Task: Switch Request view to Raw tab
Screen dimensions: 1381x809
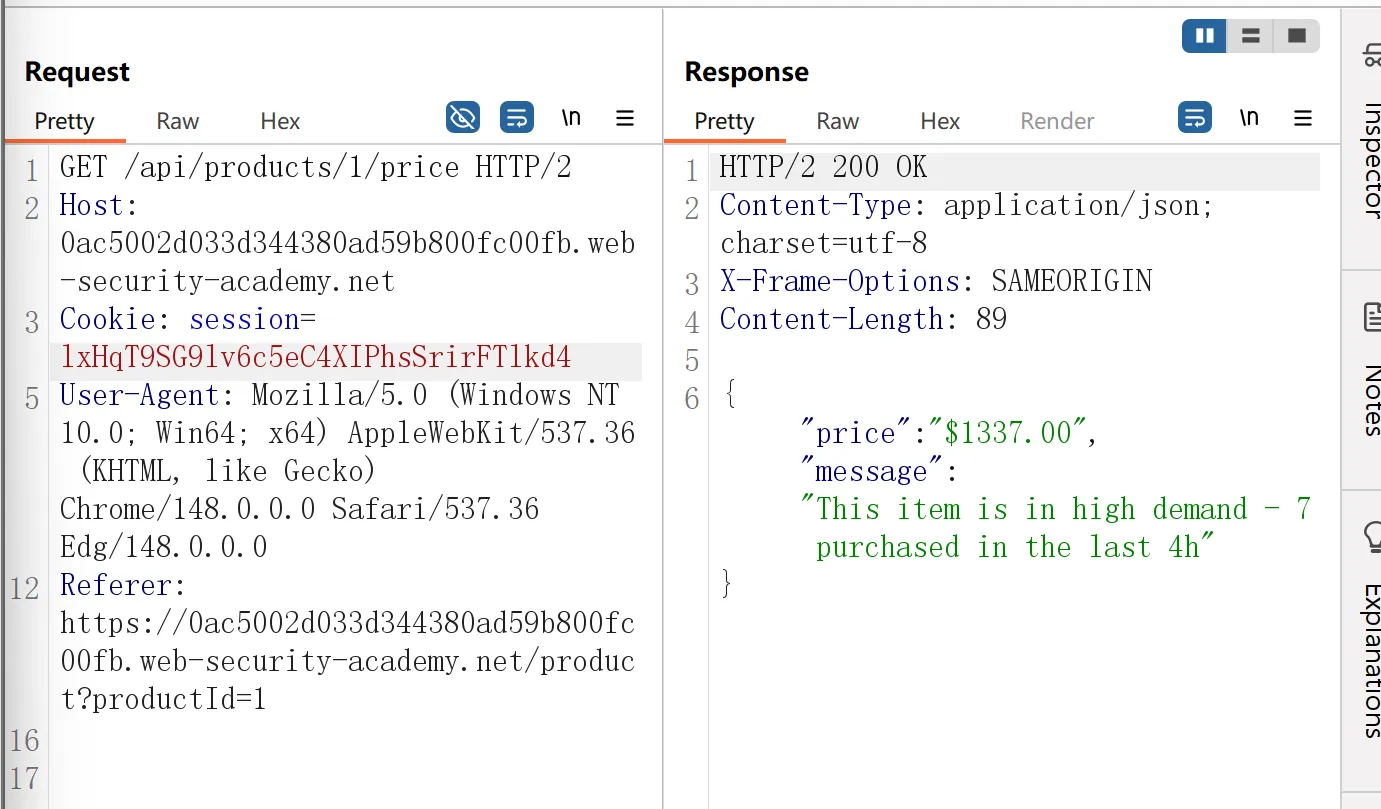Action: pos(177,122)
